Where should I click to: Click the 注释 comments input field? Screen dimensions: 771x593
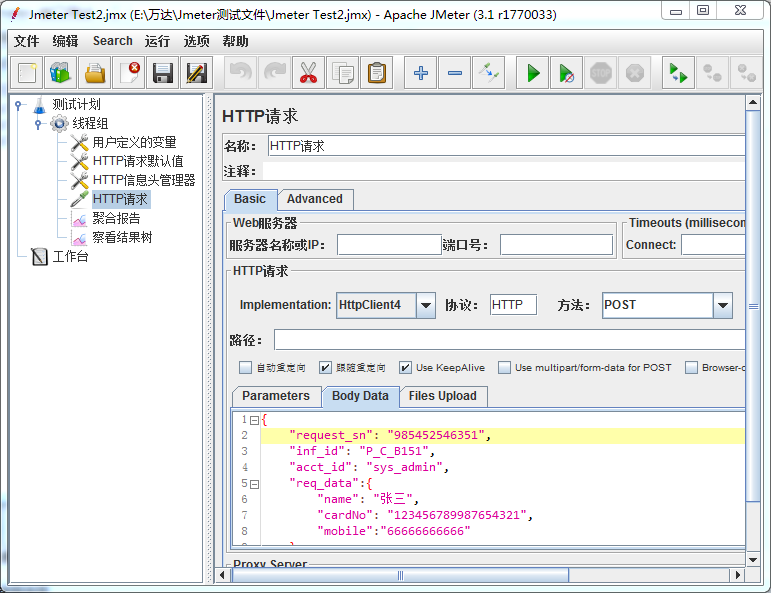tap(504, 171)
